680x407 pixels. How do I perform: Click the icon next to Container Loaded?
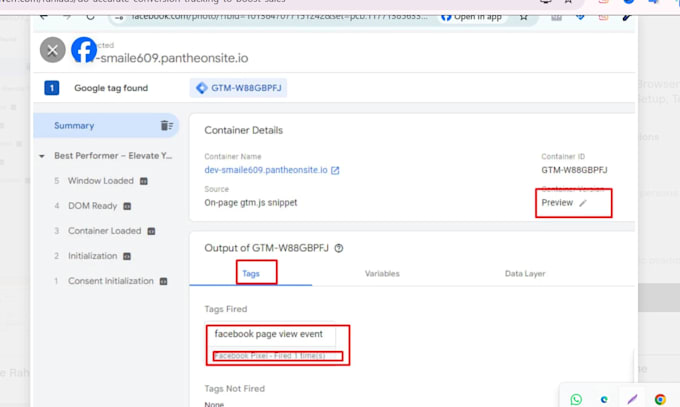[151, 231]
